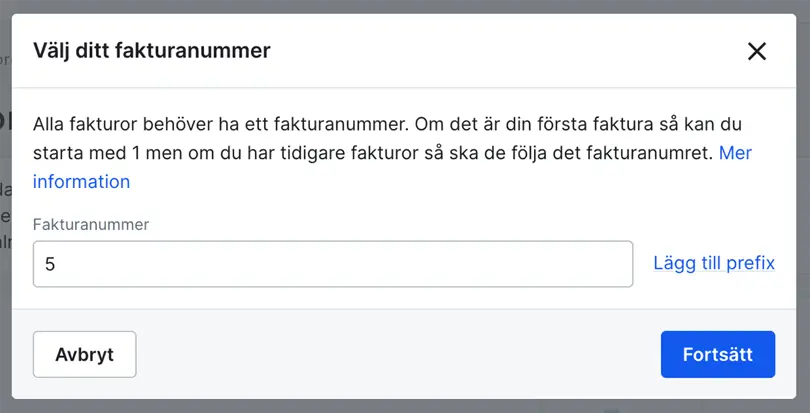Cancel invoice number selection via Avbryt
The width and height of the screenshot is (810, 413).
pos(84,354)
